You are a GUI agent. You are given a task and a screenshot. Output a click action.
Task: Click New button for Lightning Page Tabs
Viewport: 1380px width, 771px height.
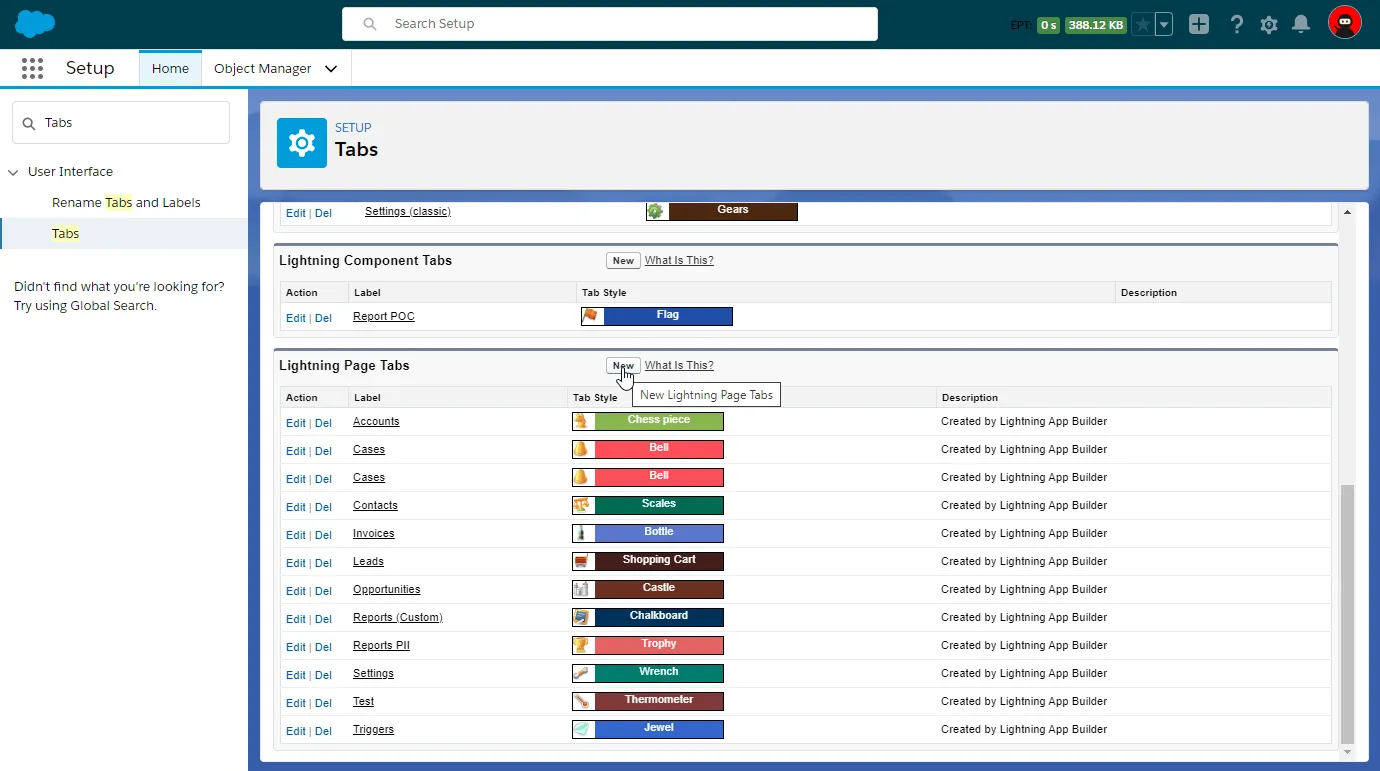(x=623, y=366)
